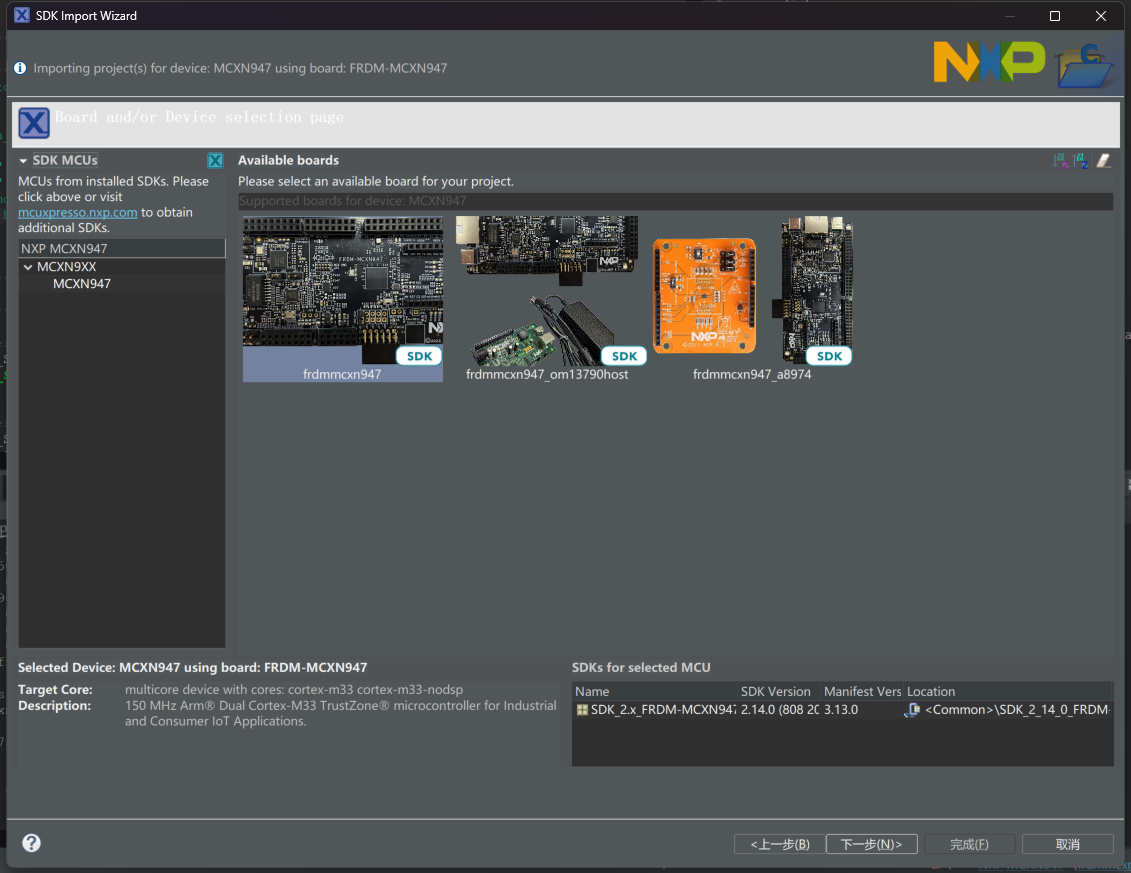
Task: Click the SDK folder icon in the Location column
Action: [913, 710]
